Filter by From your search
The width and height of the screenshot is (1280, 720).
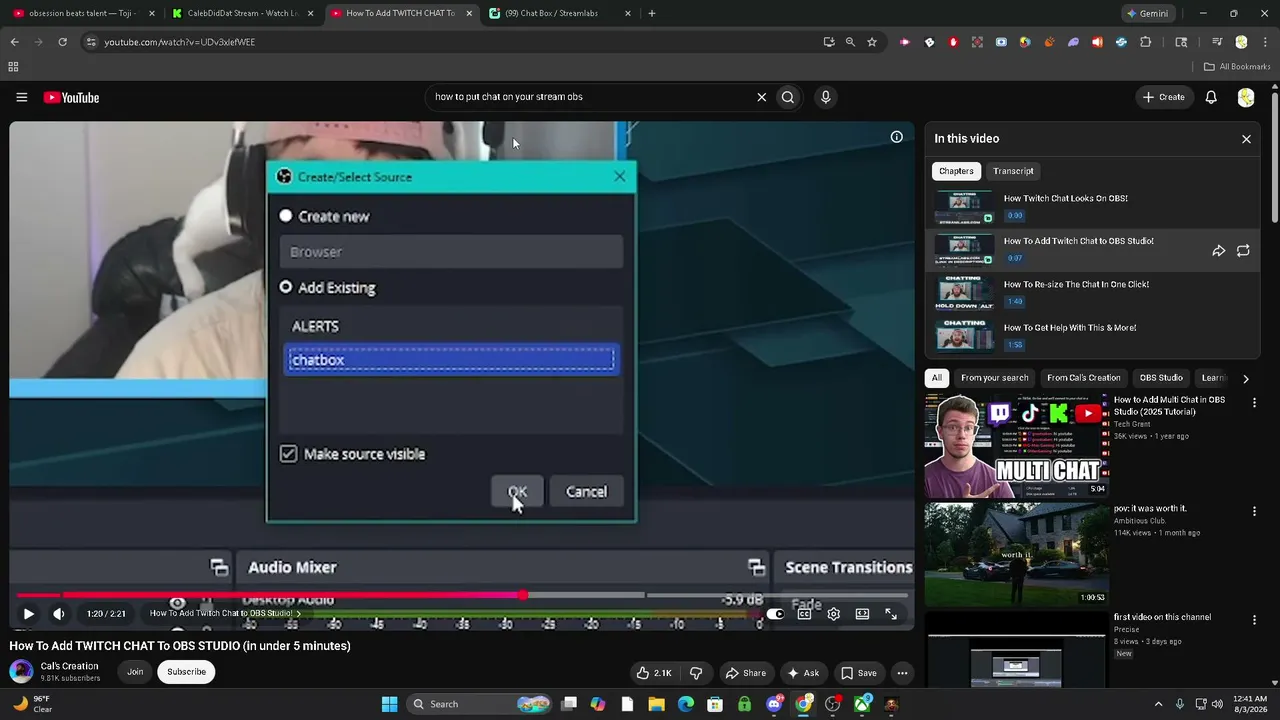(994, 378)
